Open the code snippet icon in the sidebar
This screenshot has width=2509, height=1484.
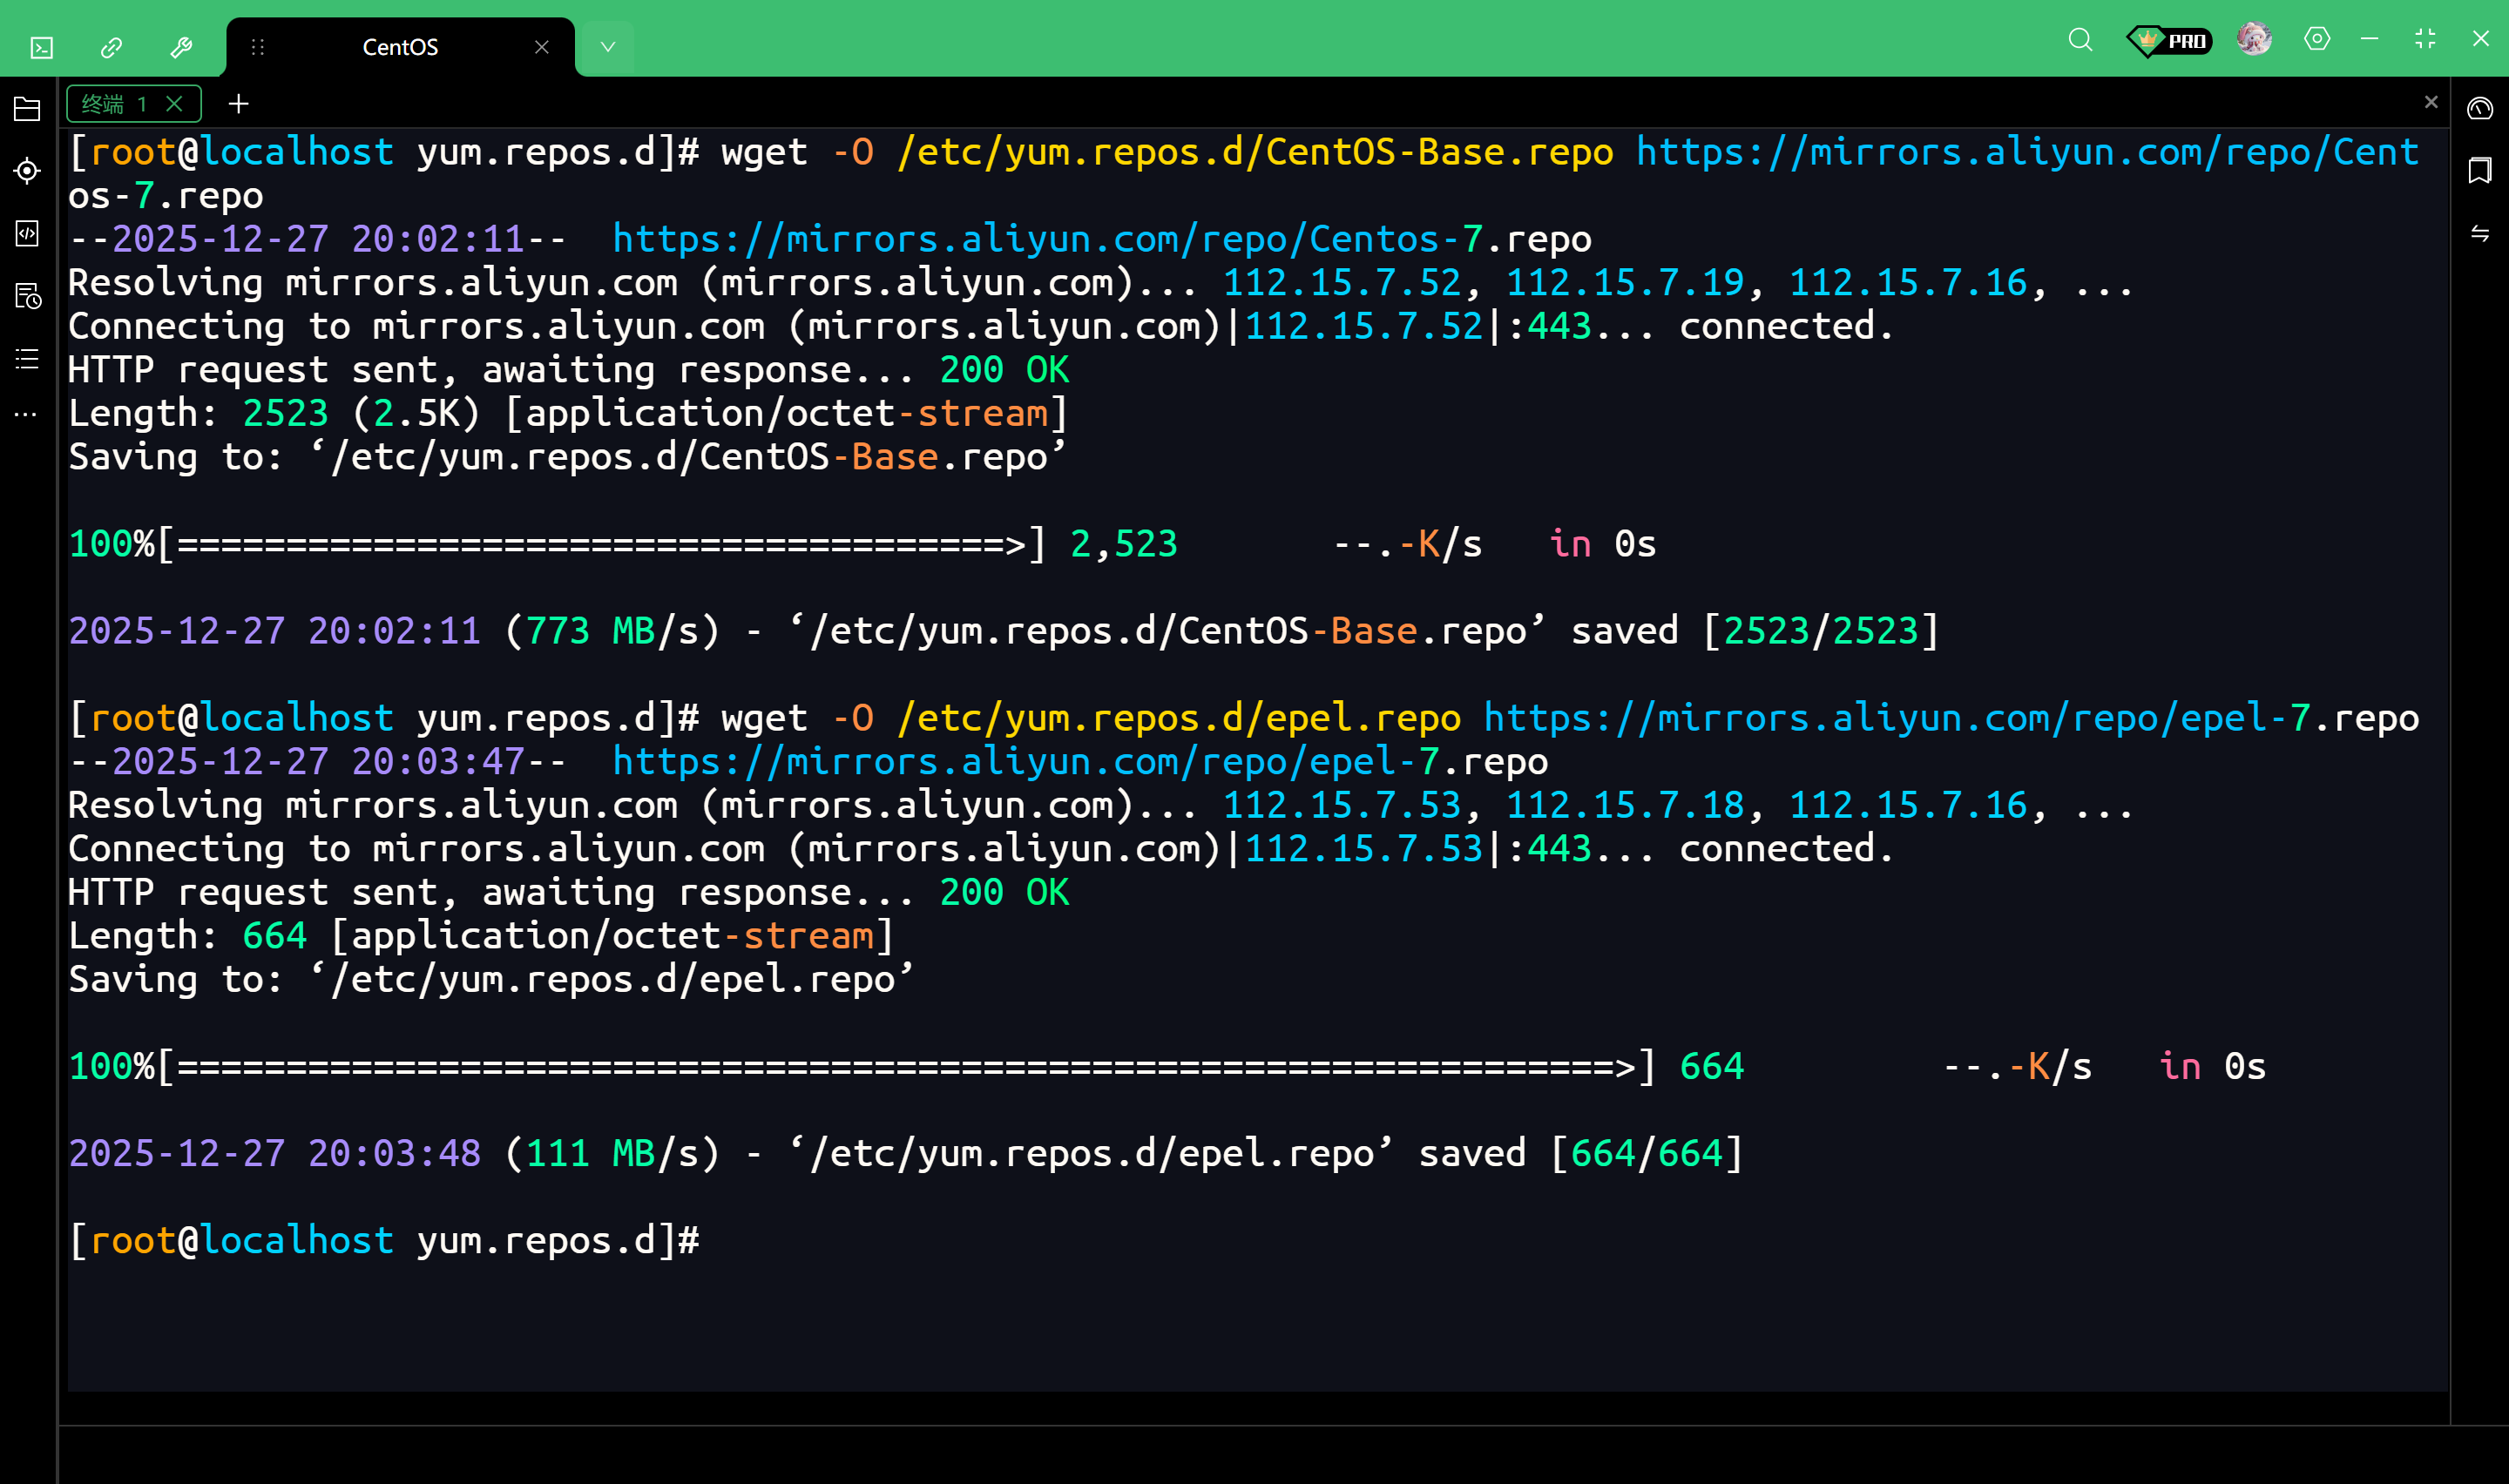tap(27, 233)
